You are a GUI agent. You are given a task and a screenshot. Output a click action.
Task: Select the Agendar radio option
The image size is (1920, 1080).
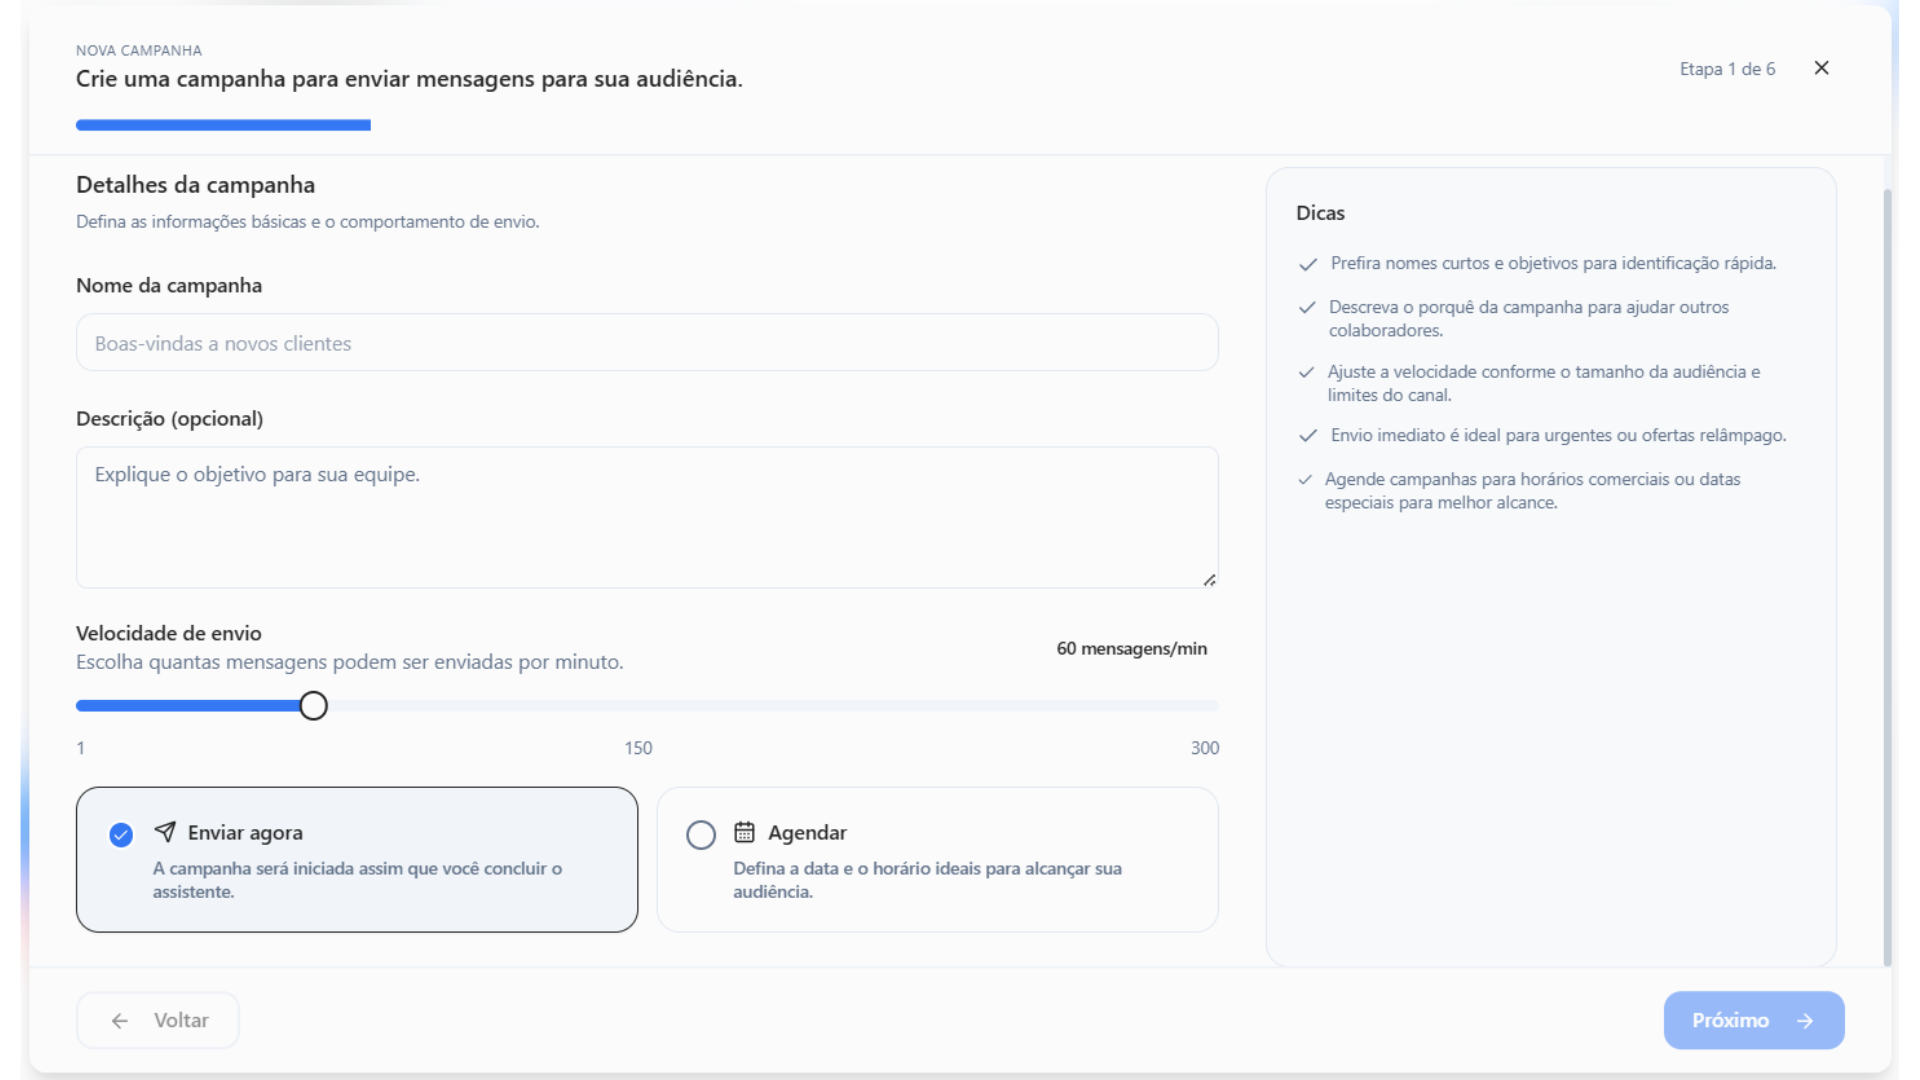pyautogui.click(x=701, y=835)
